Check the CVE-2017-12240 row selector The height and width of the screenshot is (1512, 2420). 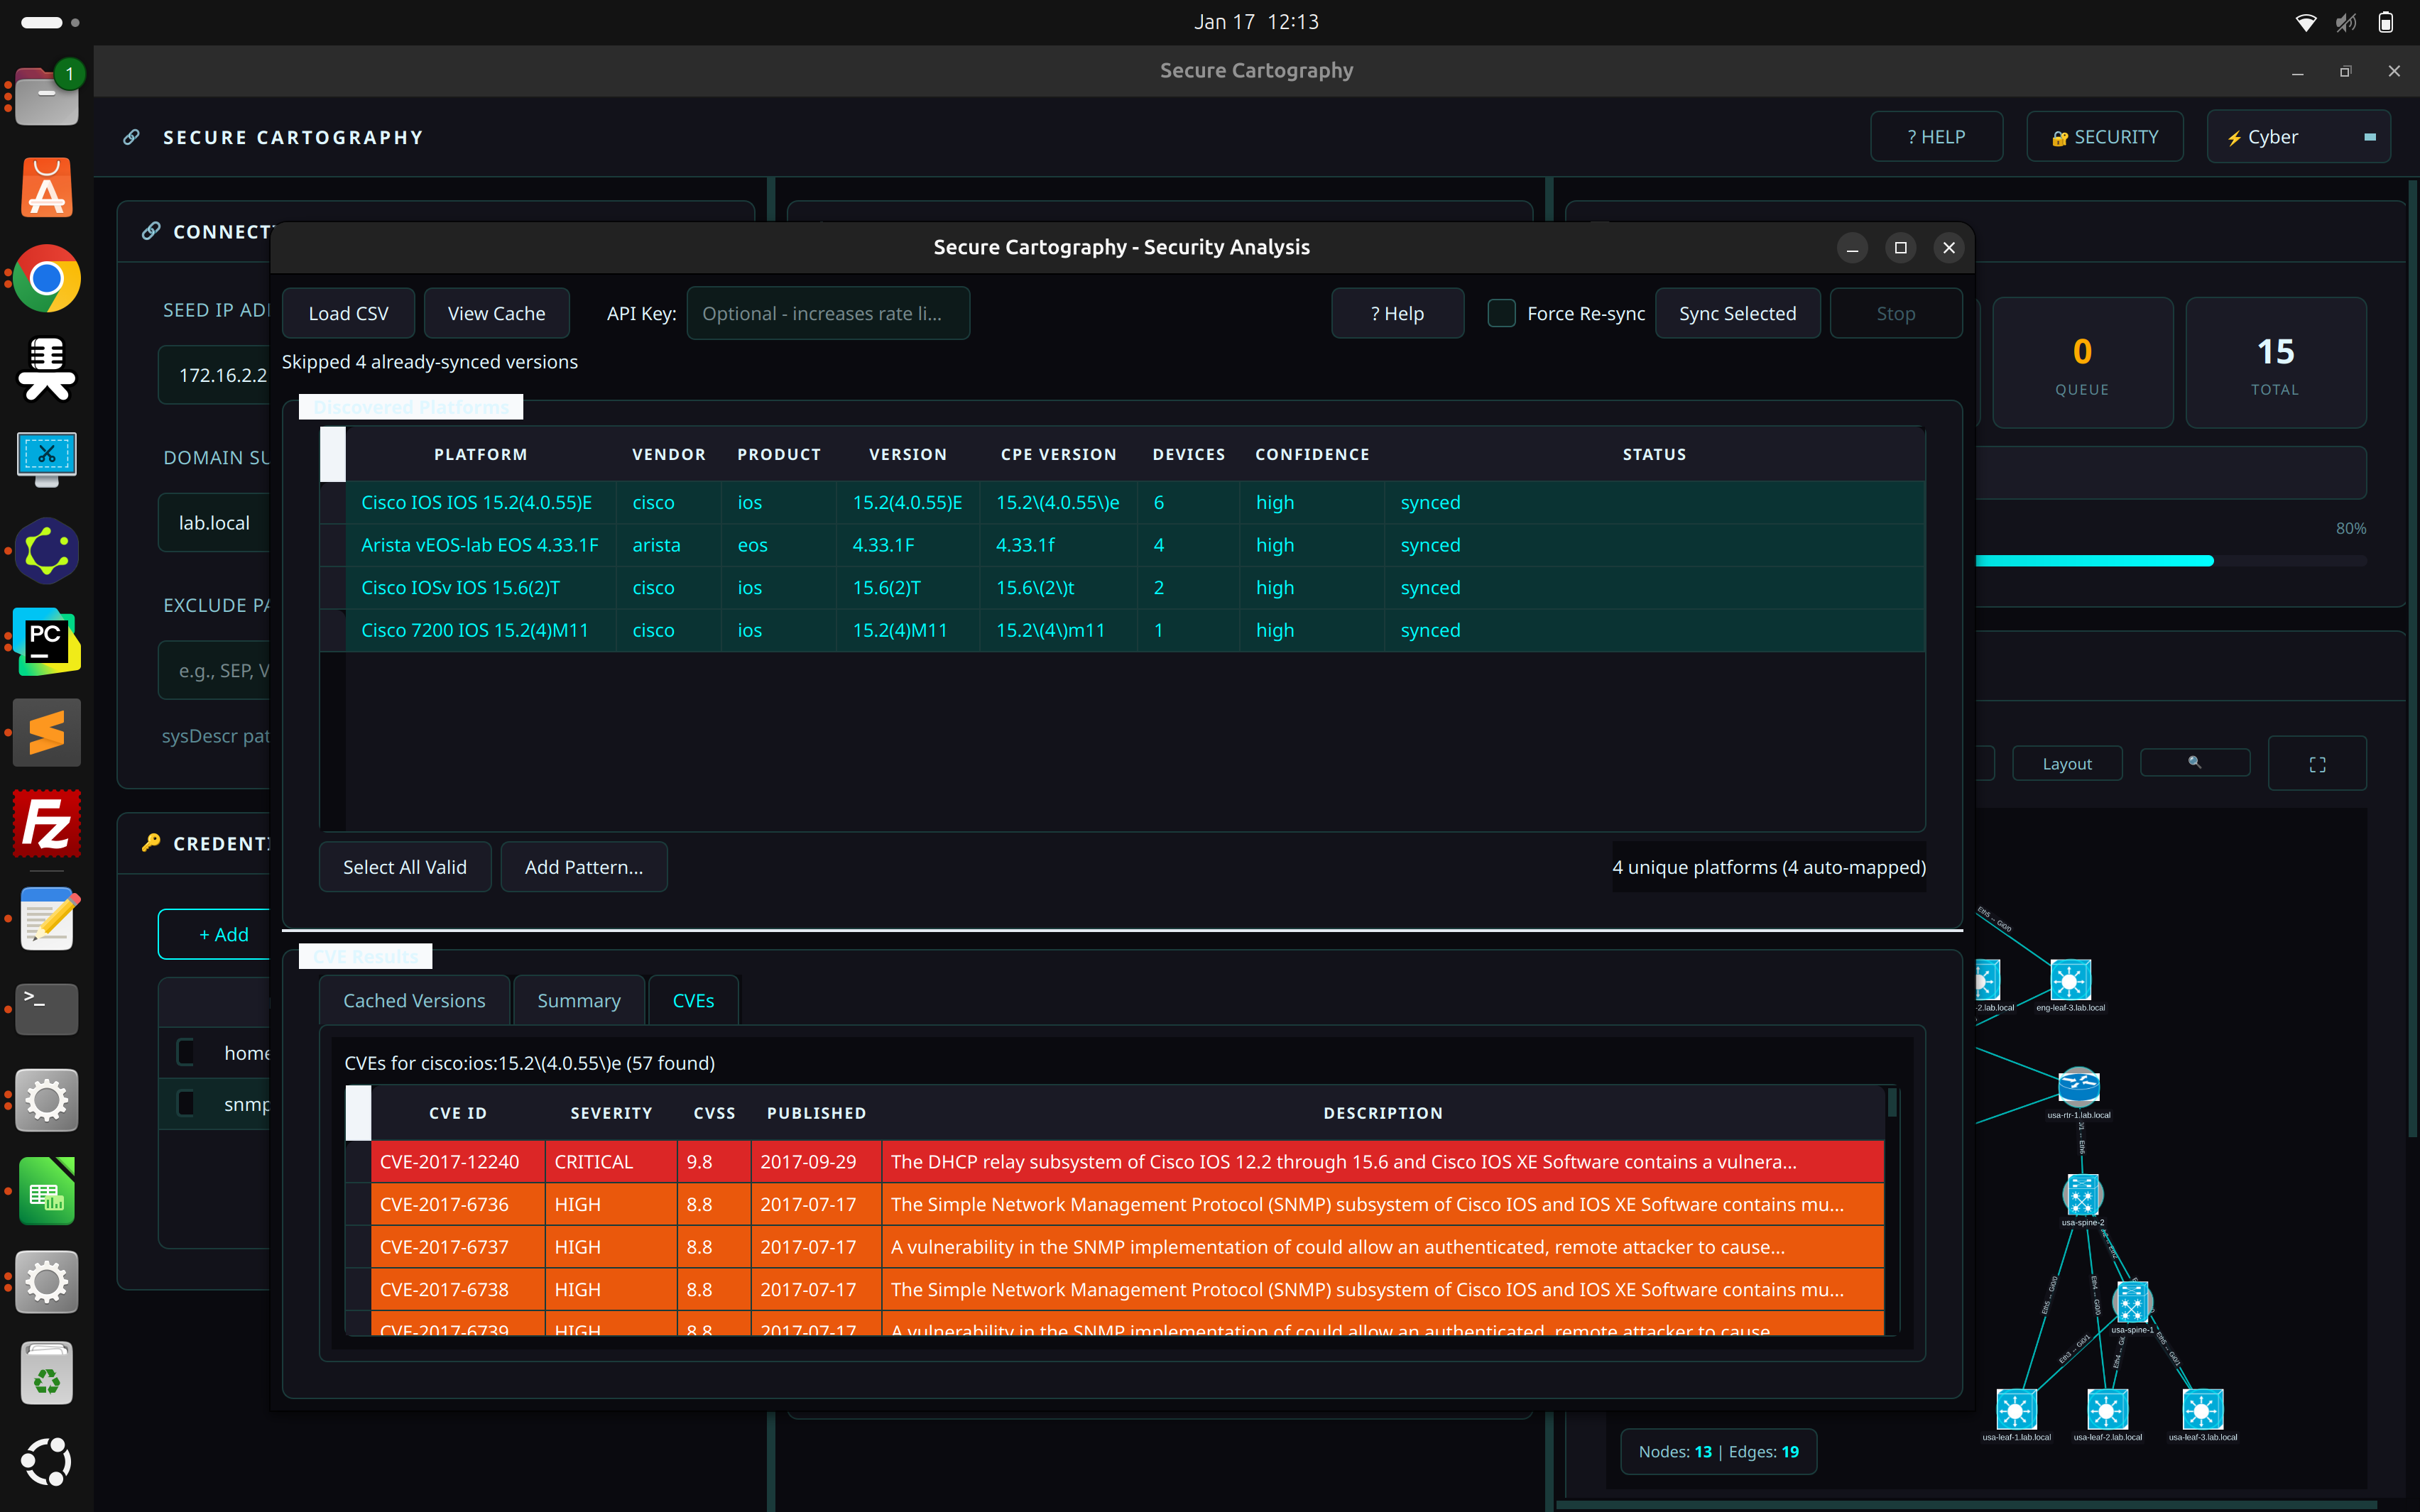point(358,1161)
